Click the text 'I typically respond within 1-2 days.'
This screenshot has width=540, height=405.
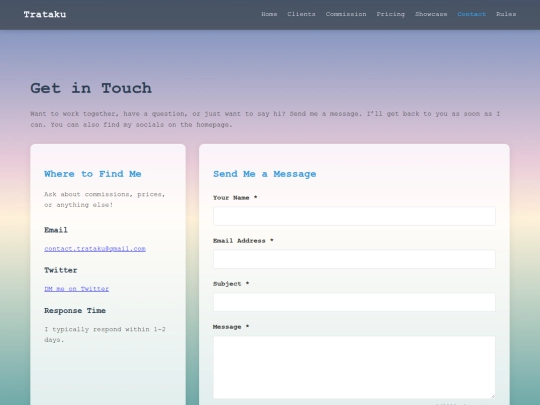(105, 334)
